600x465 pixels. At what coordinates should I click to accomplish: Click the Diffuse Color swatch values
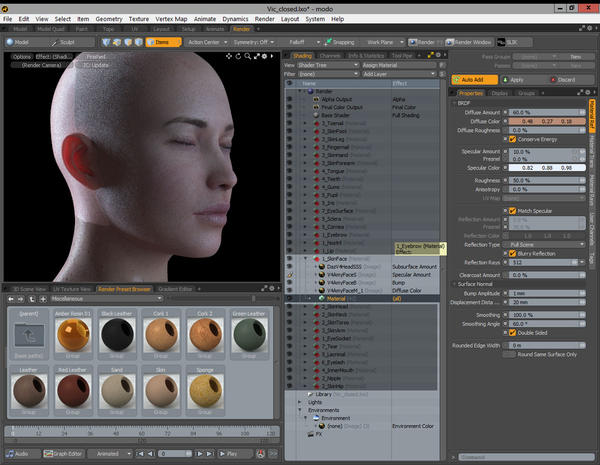tap(545, 120)
